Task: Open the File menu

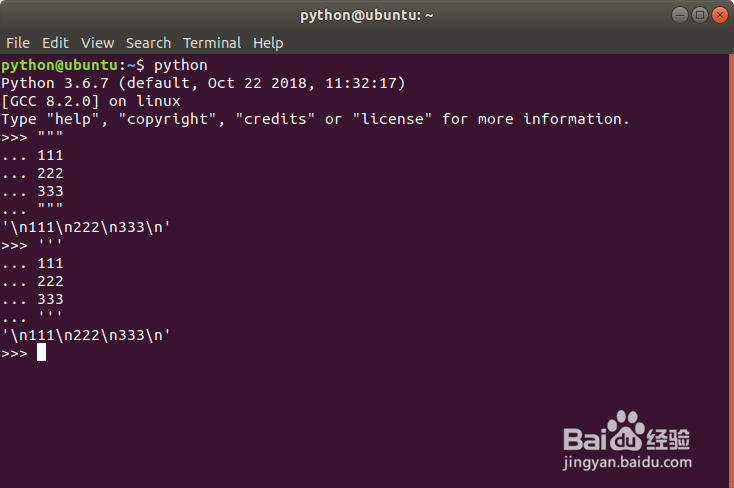Action: pyautogui.click(x=18, y=43)
